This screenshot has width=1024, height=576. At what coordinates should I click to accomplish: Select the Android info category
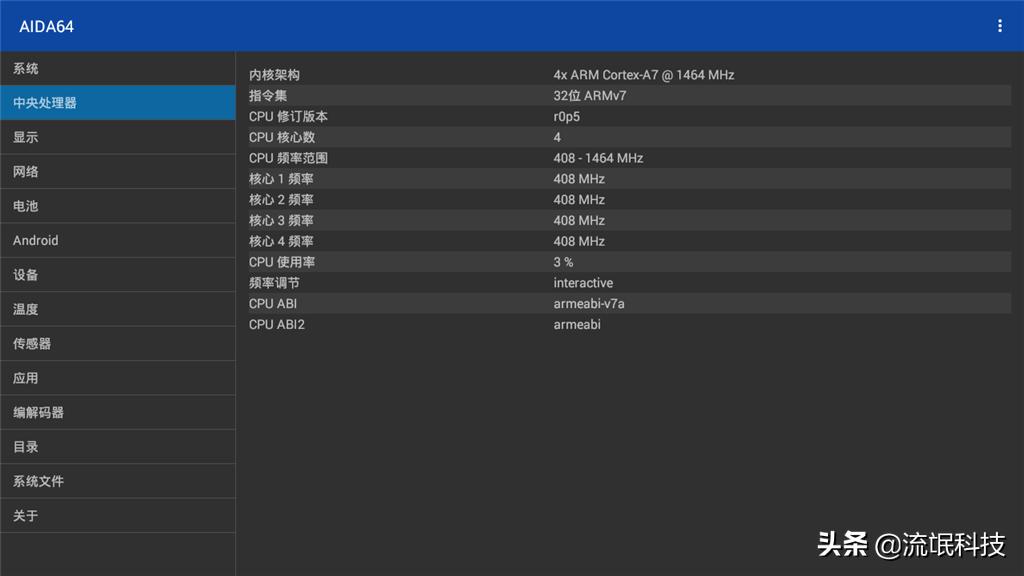[118, 240]
